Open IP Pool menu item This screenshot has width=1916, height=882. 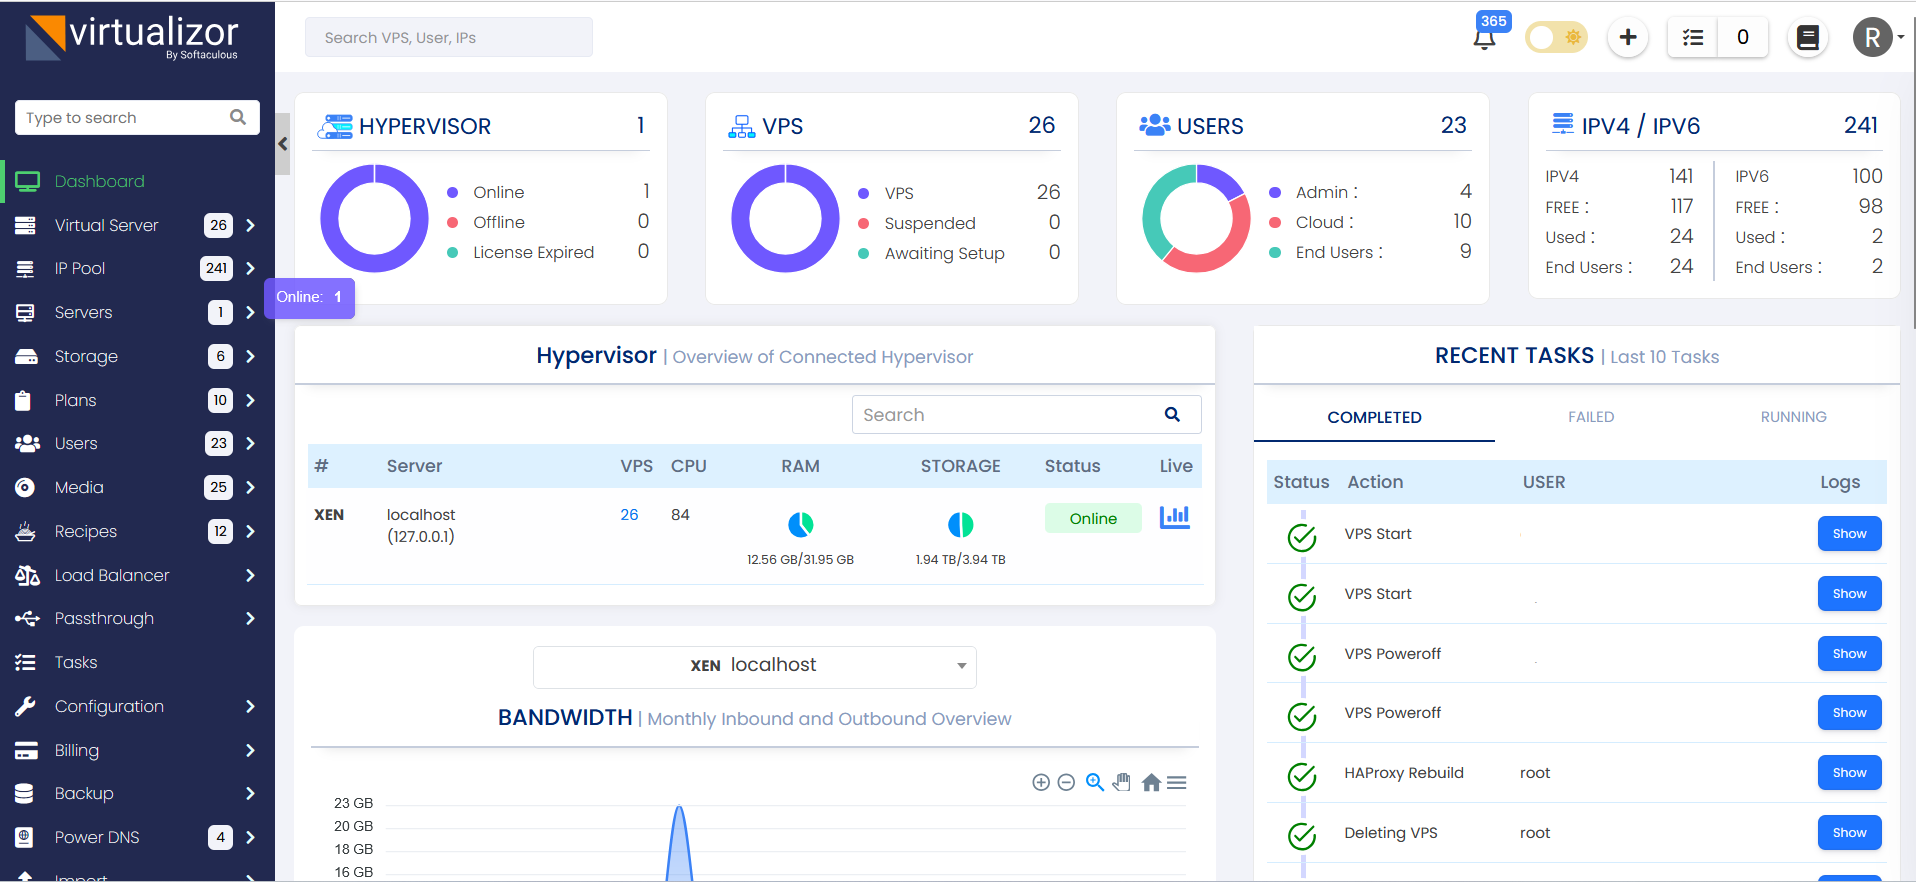click(80, 268)
